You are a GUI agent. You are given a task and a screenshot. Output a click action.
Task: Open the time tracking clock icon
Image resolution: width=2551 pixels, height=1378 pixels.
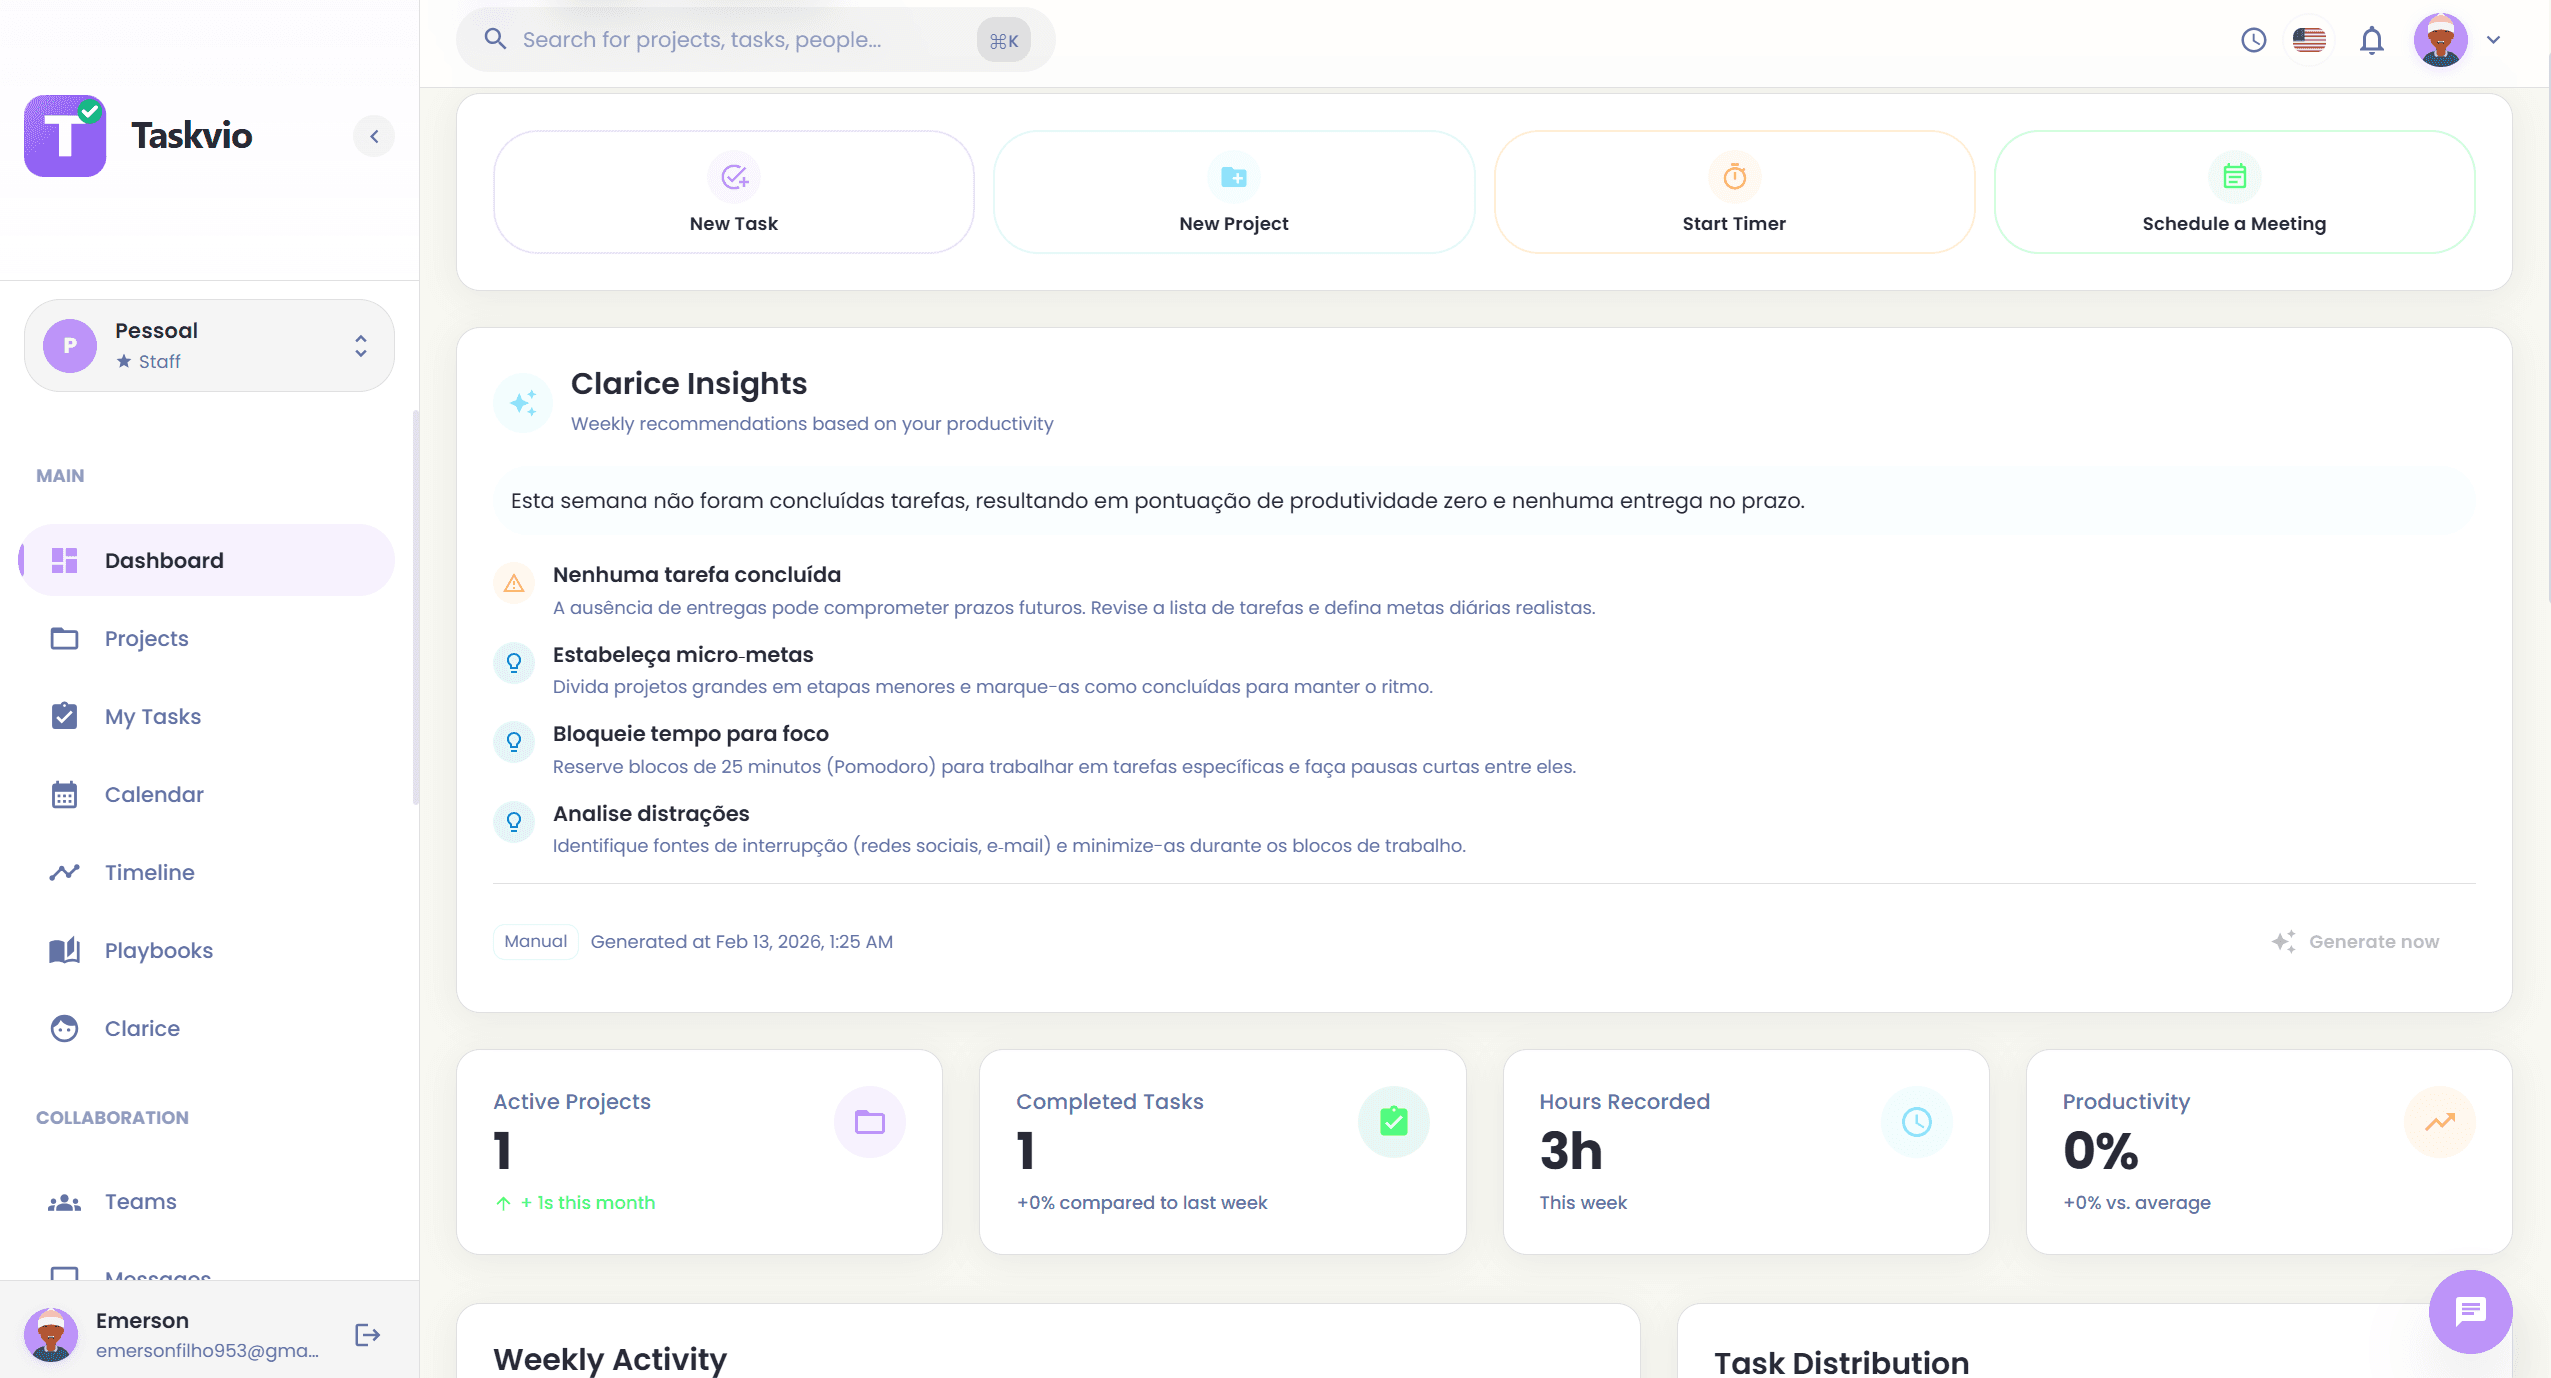[2253, 39]
